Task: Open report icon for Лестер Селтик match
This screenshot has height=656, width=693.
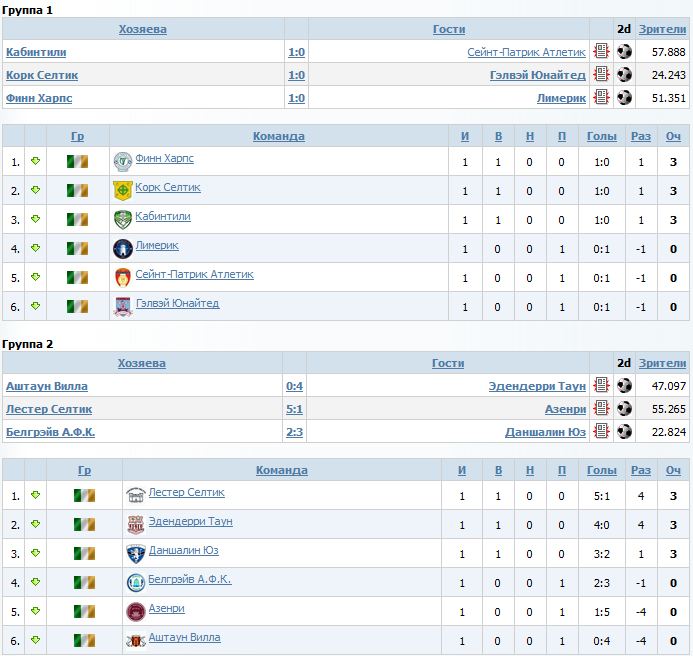Action: coord(601,408)
